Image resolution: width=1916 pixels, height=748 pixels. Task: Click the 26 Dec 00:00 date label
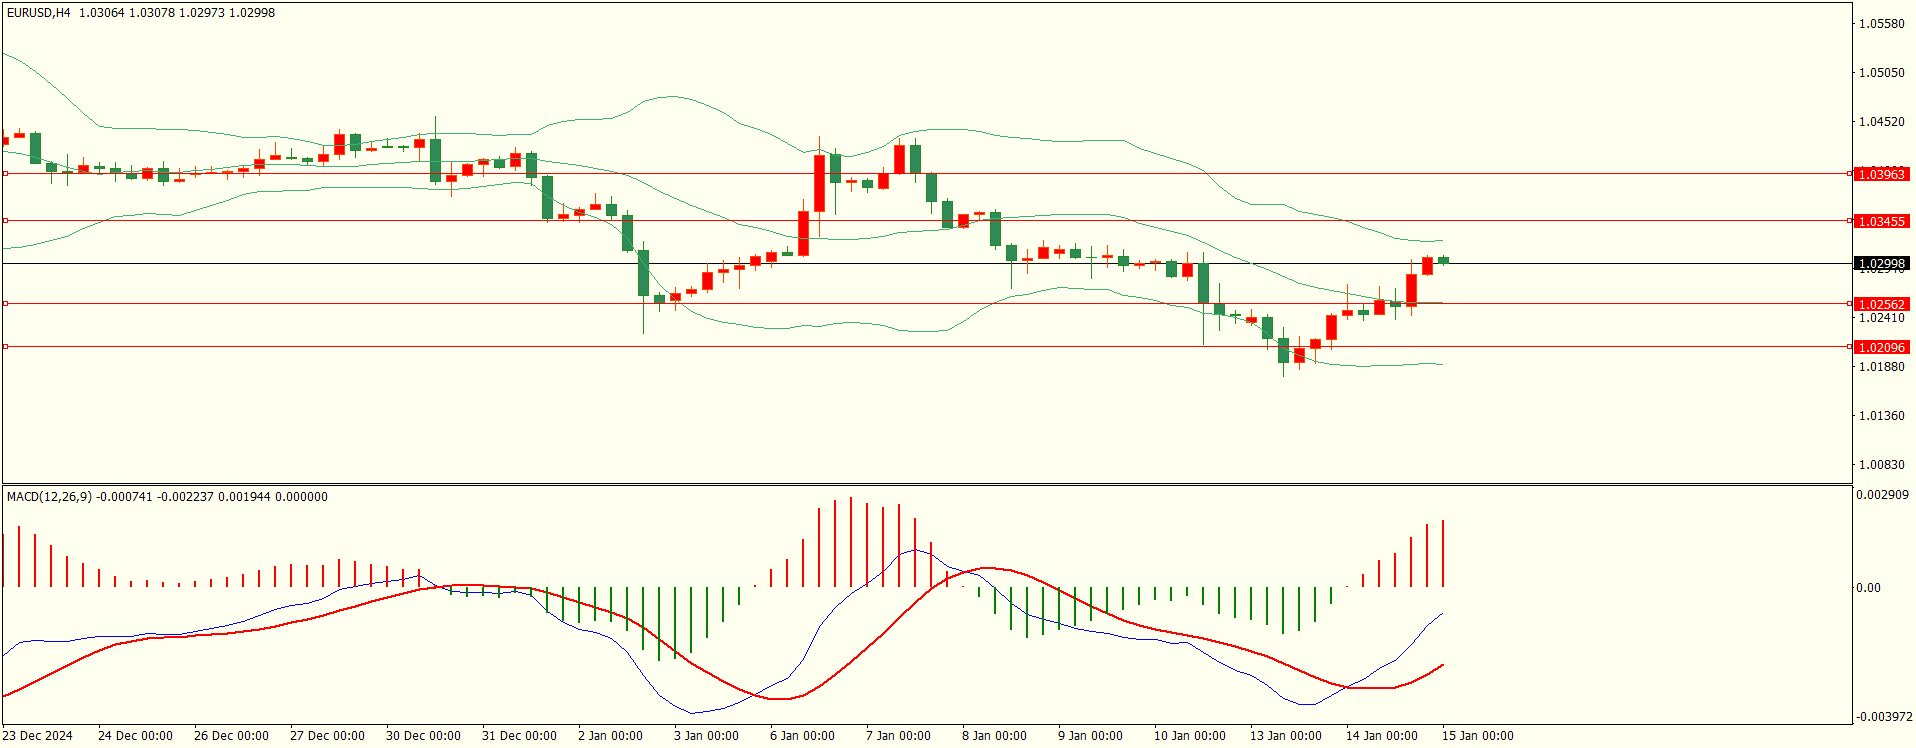(x=231, y=736)
